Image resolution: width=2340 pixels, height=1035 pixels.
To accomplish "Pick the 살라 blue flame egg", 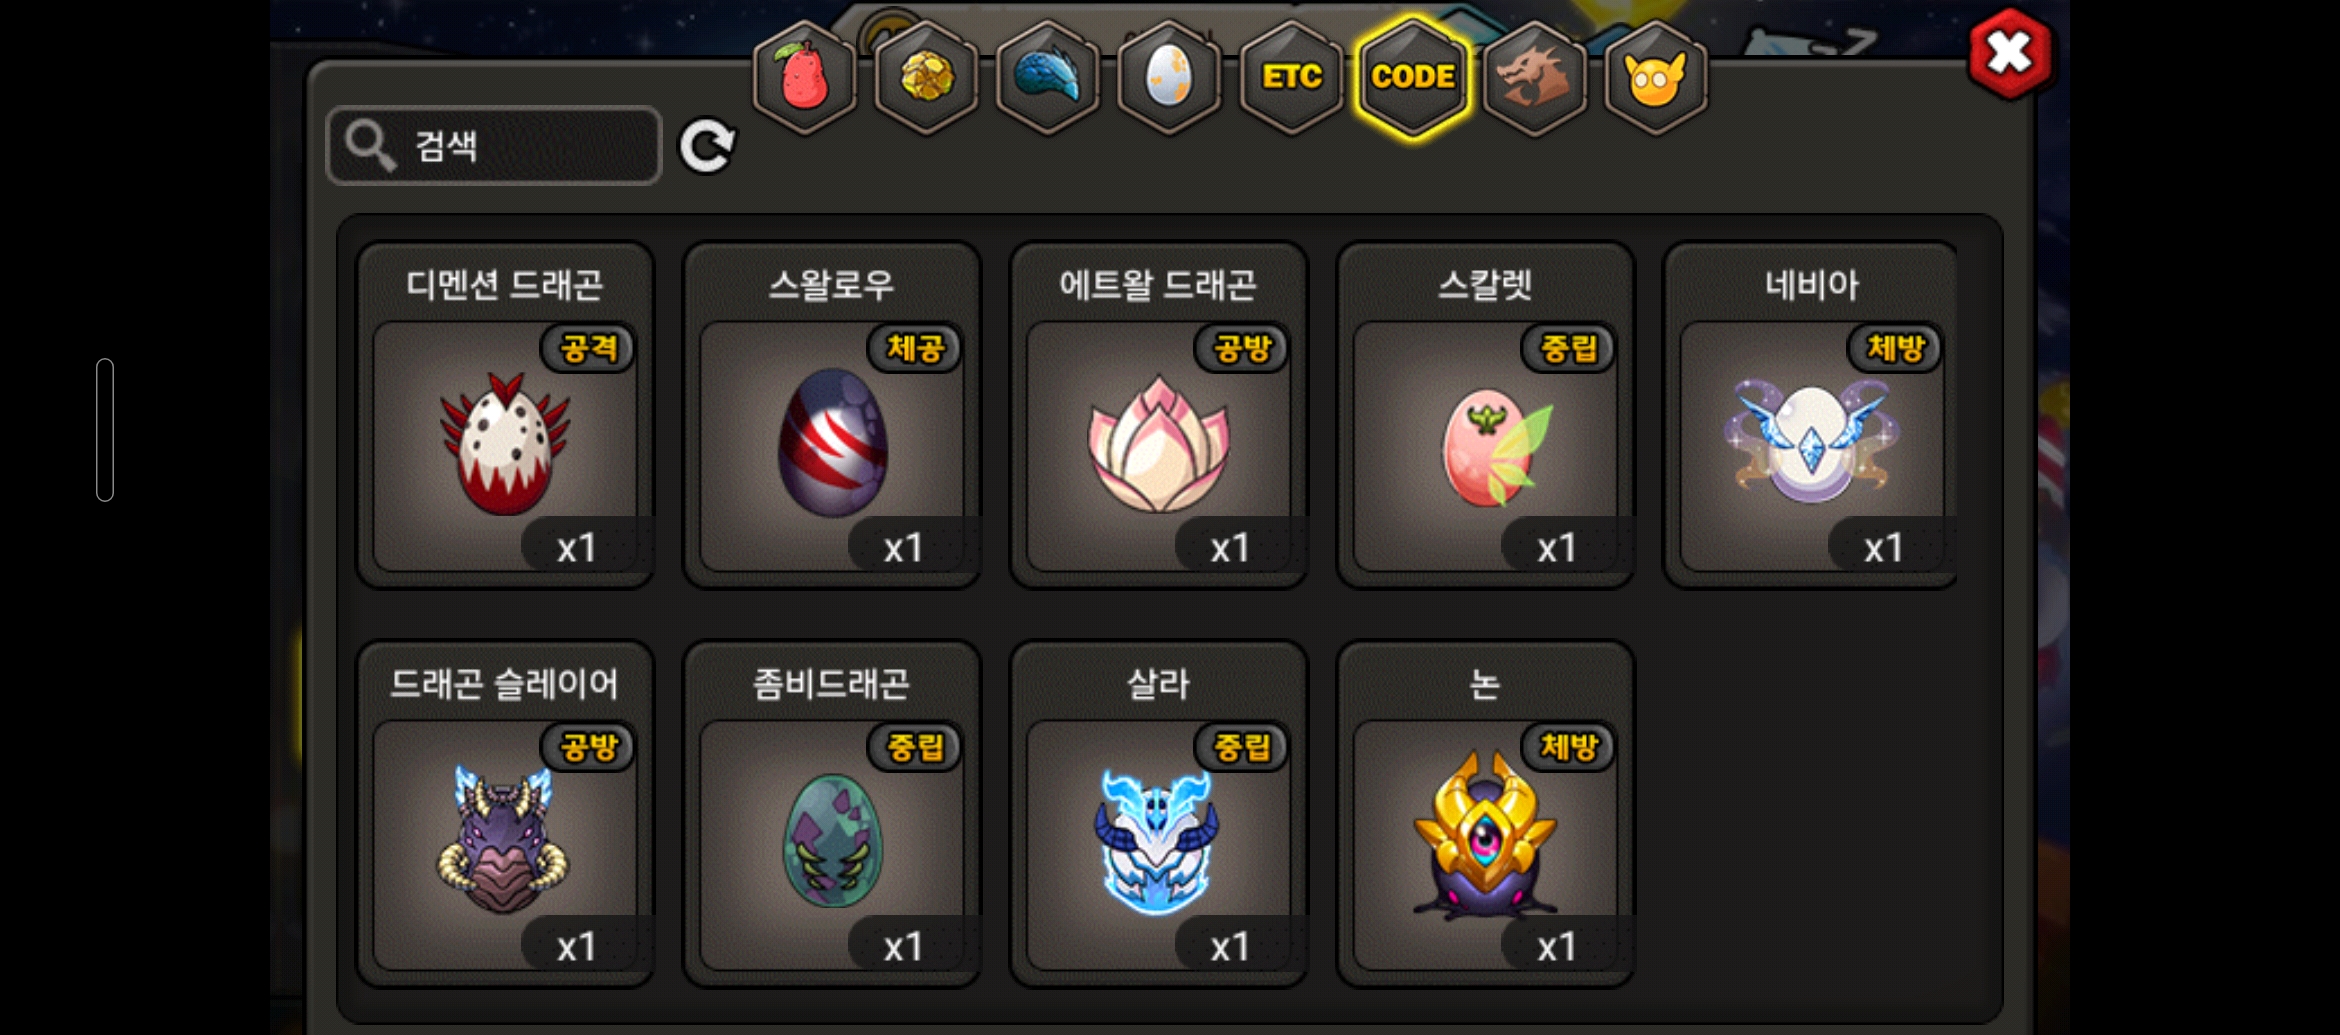I will tap(1159, 814).
